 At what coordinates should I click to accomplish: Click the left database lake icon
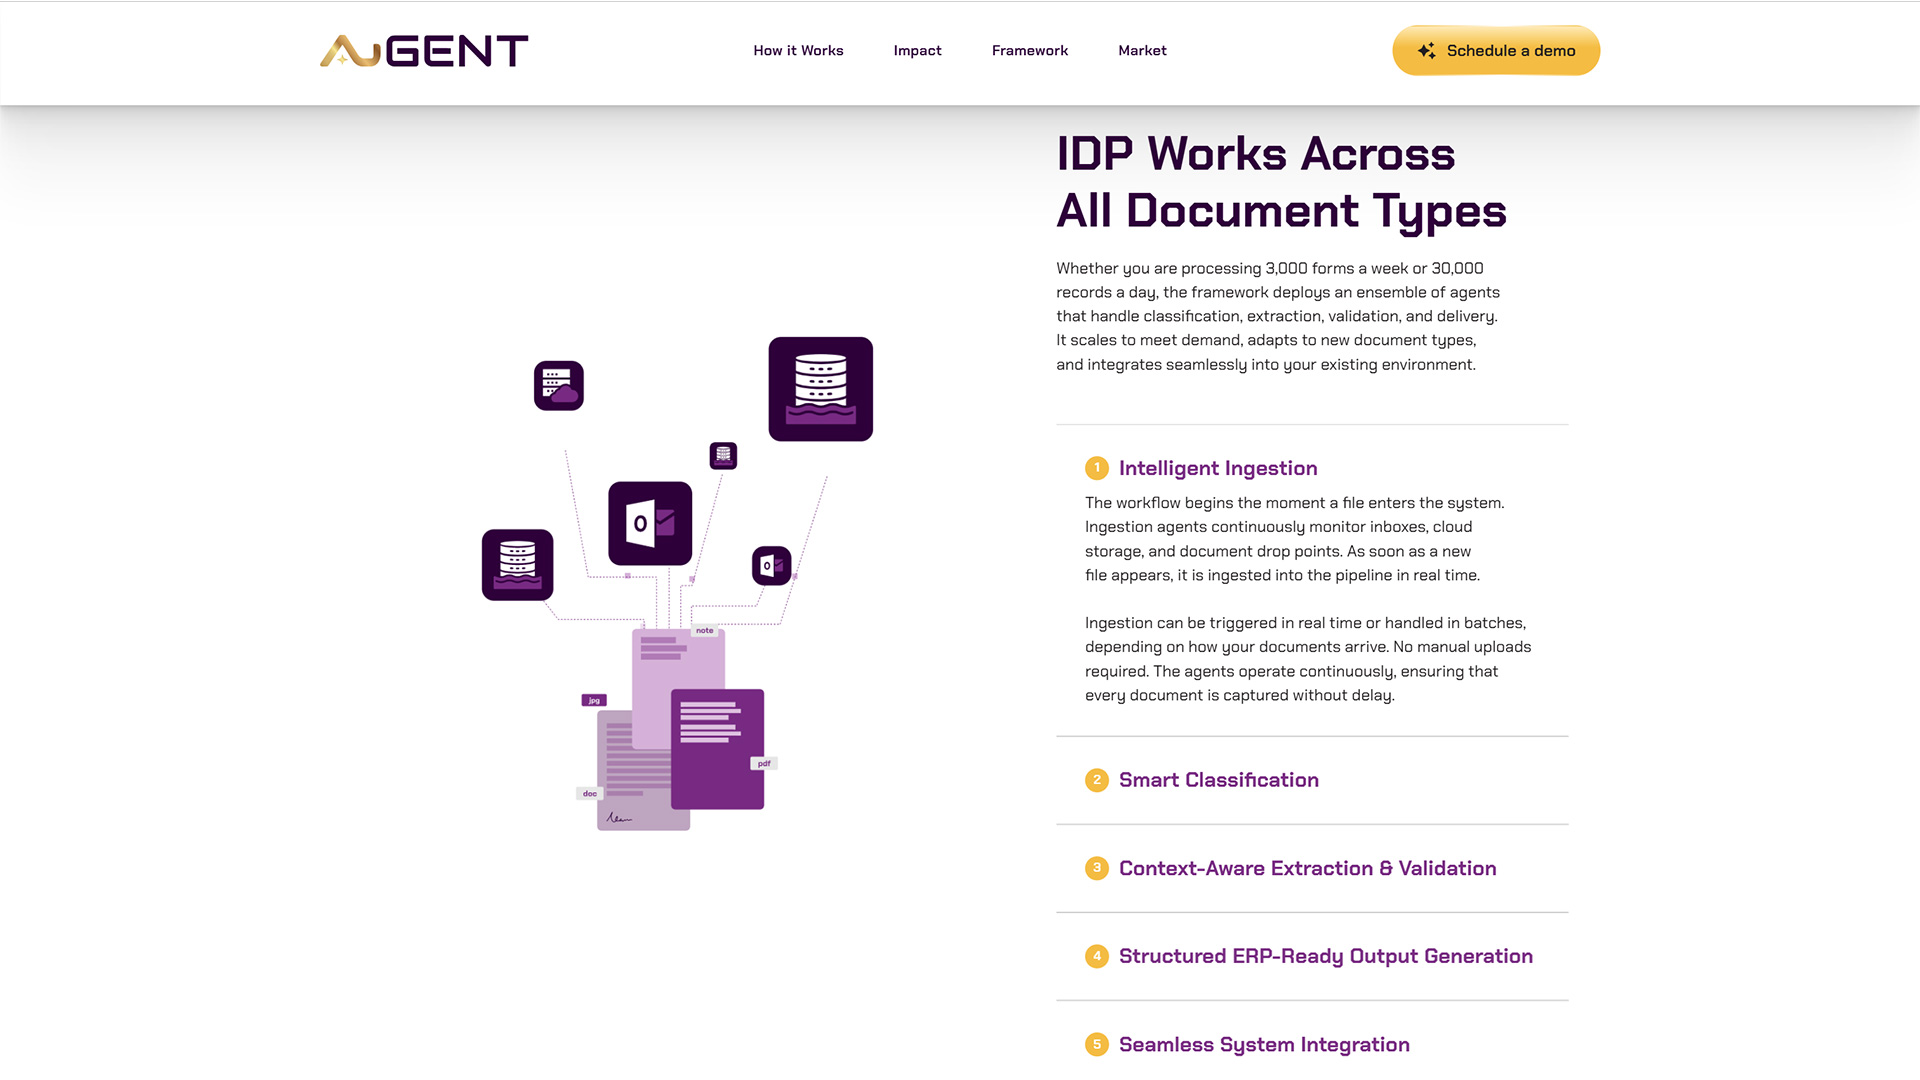(517, 565)
